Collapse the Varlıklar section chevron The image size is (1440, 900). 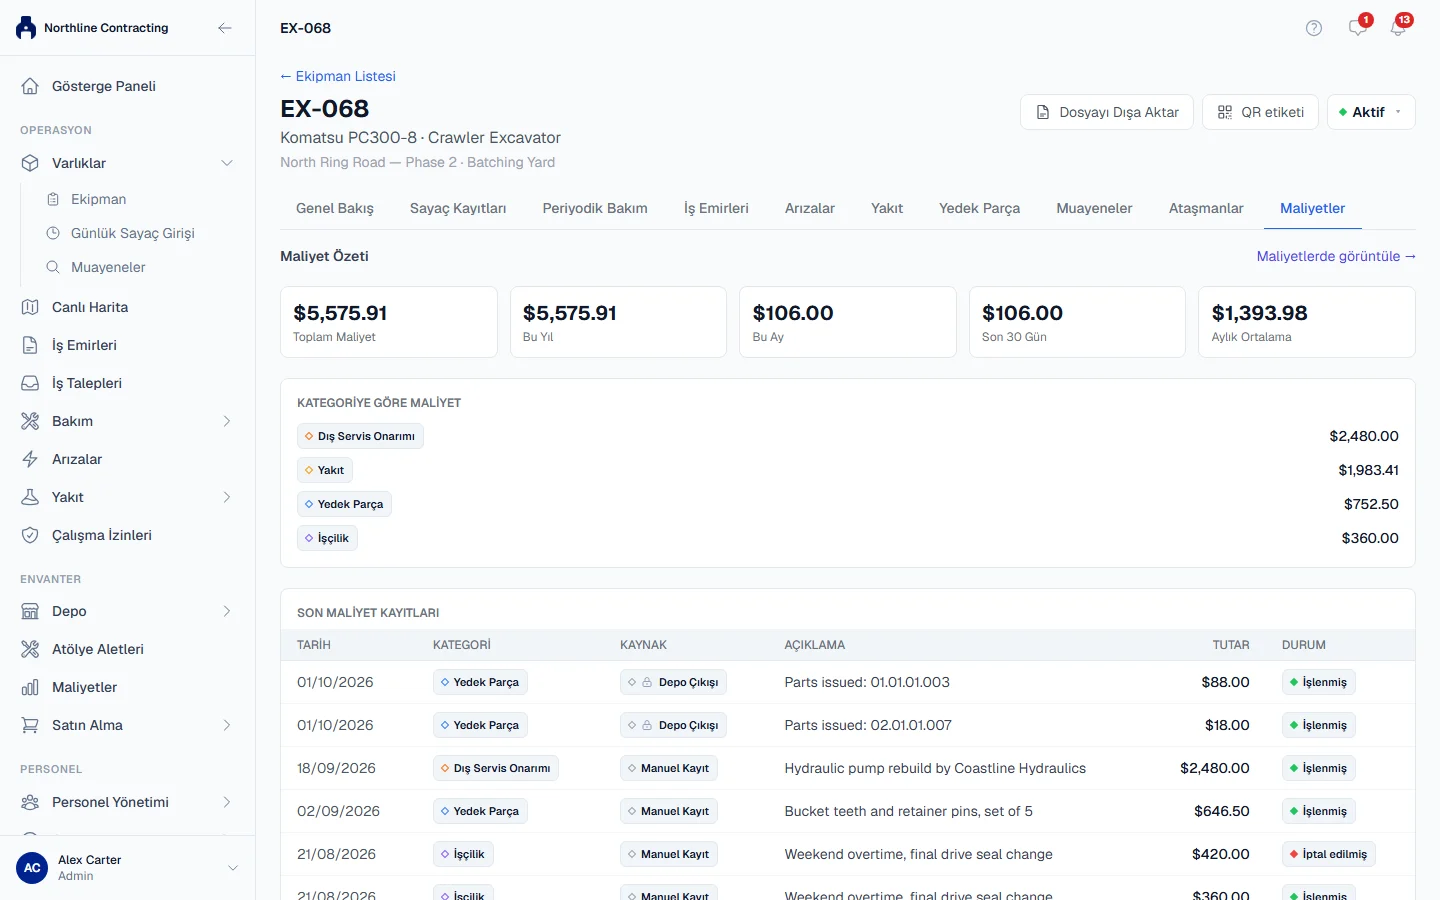coord(227,163)
